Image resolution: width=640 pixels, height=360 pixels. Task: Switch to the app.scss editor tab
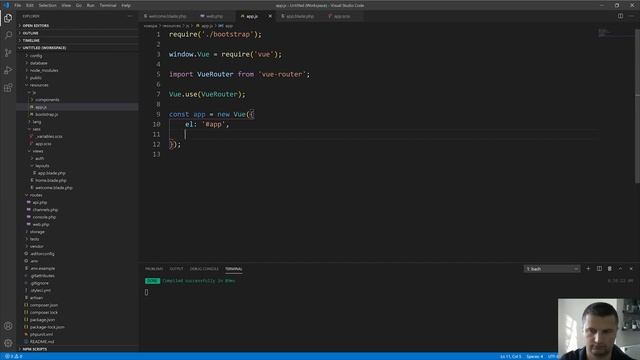coord(342,16)
